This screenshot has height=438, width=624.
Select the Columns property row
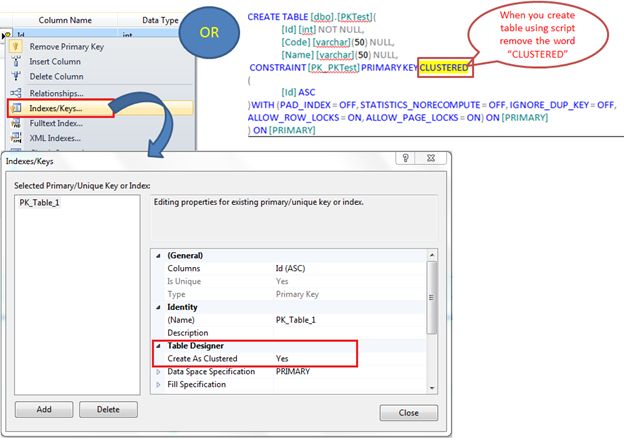[x=295, y=269]
